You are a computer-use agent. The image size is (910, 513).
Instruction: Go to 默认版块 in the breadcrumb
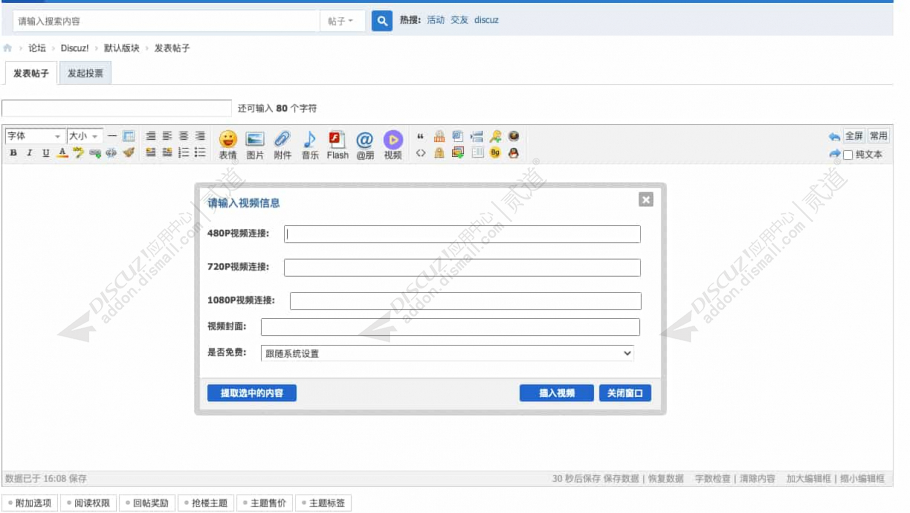pyautogui.click(x=121, y=48)
